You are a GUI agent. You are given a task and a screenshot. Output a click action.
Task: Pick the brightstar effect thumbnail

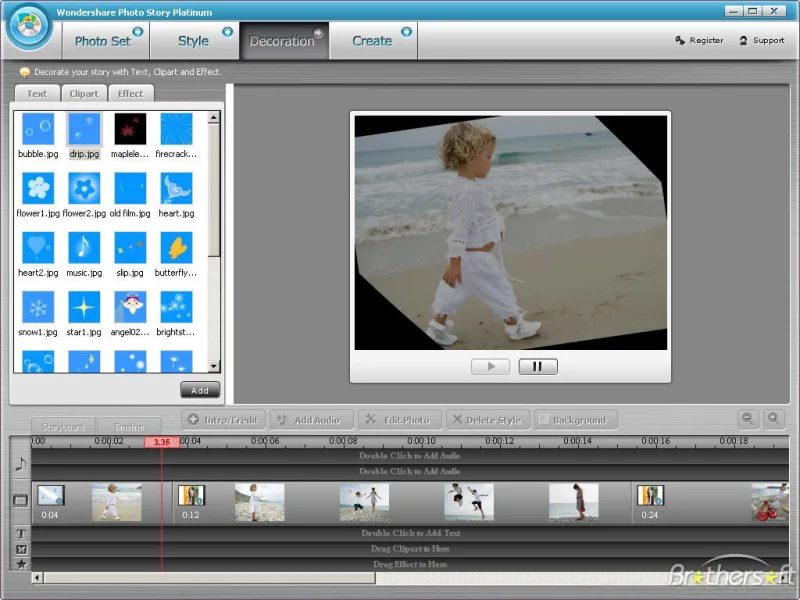point(177,307)
